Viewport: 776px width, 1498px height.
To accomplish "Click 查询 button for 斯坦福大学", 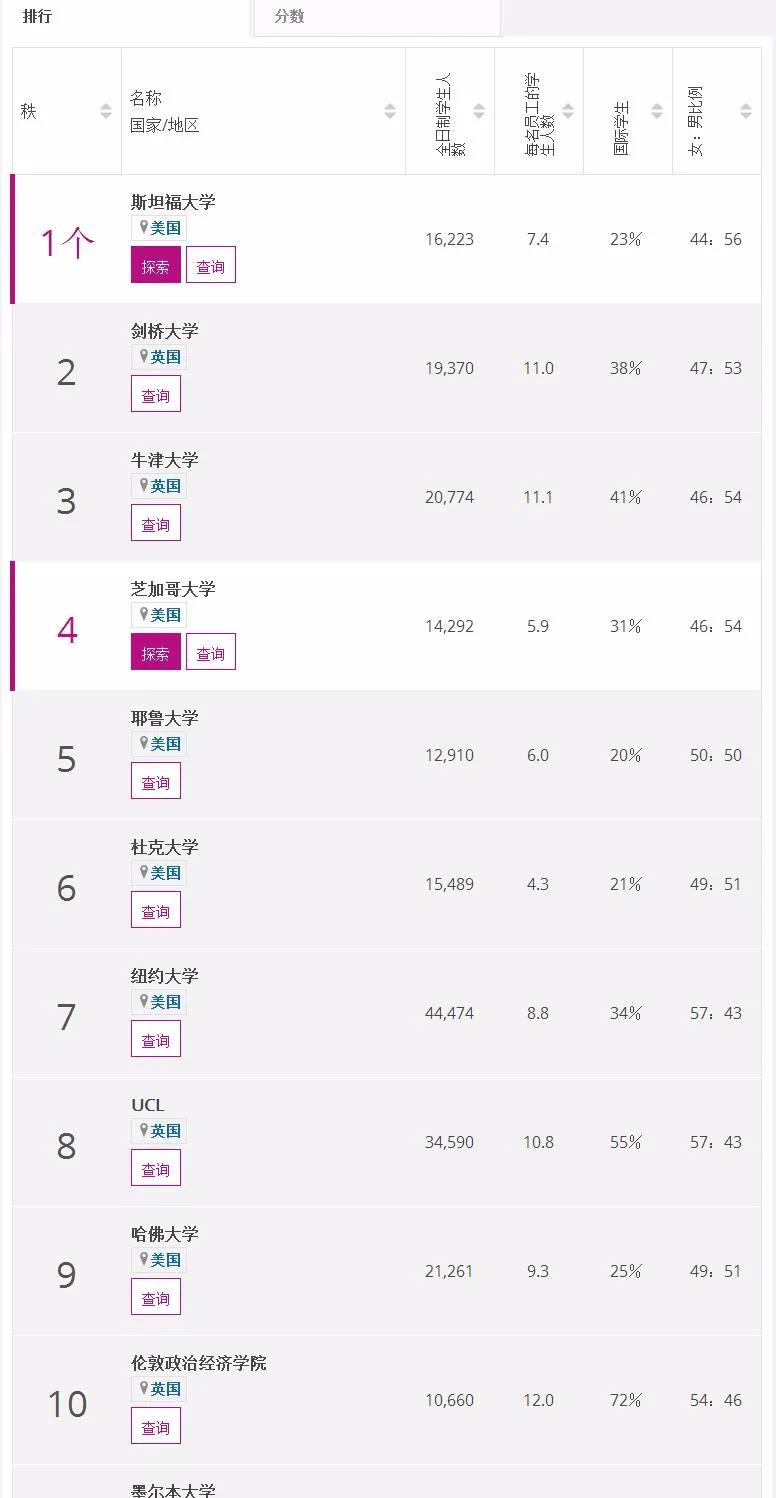I will [x=210, y=266].
